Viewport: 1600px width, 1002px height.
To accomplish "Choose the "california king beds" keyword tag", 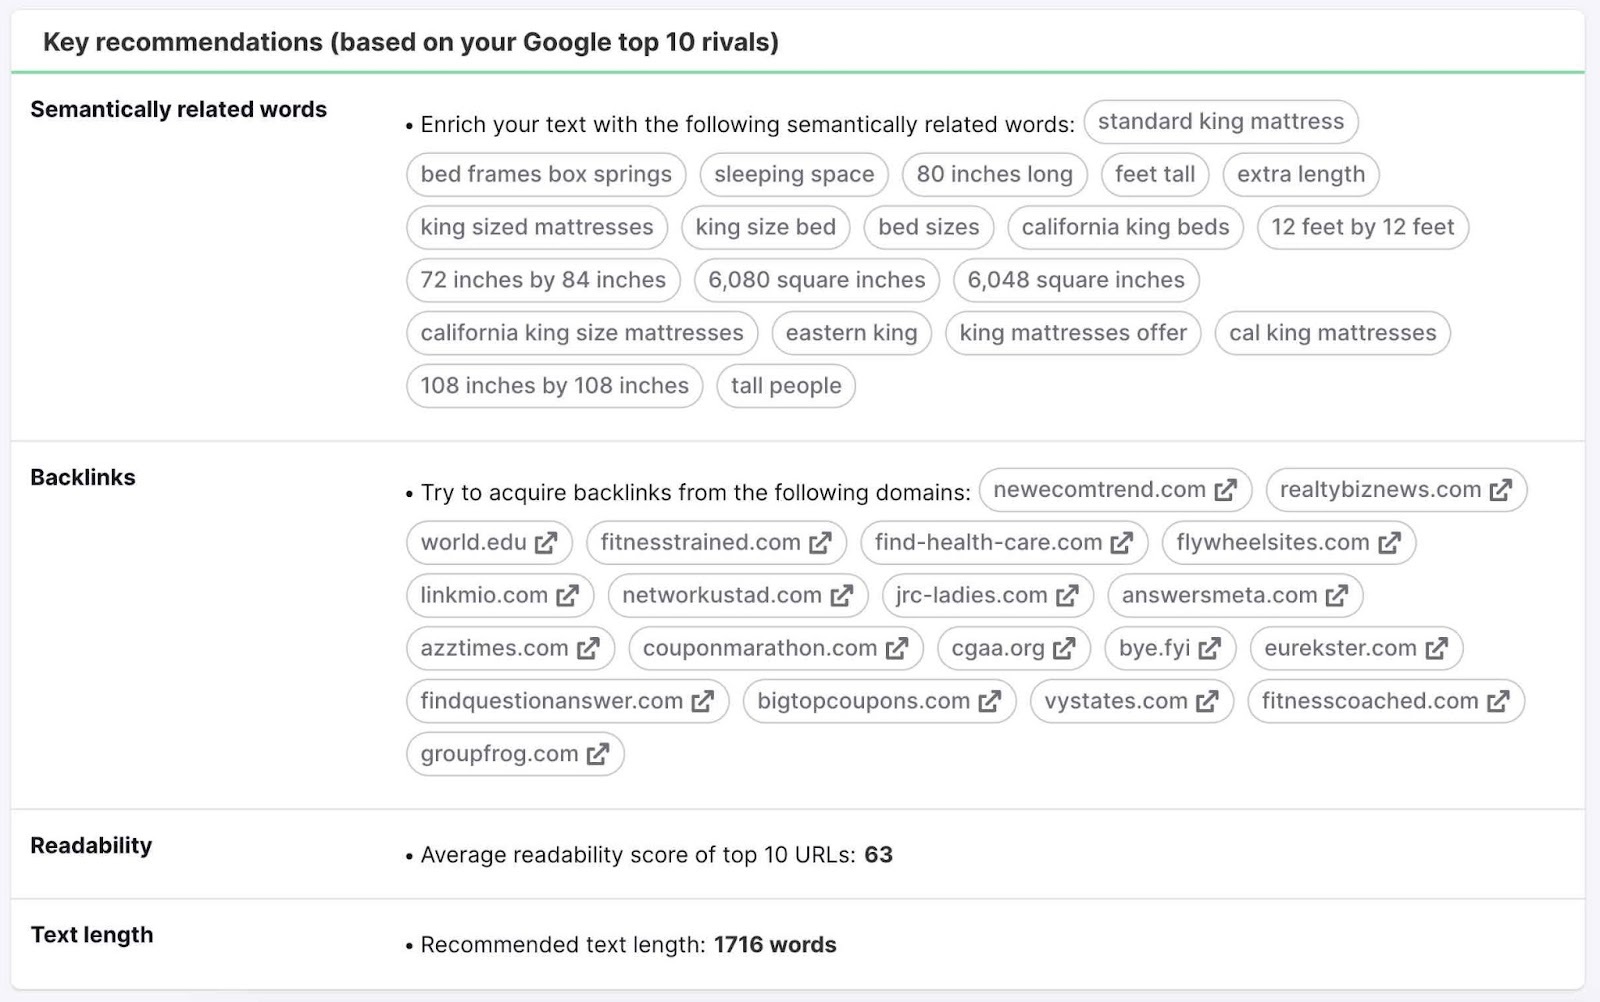I will (x=1126, y=227).
